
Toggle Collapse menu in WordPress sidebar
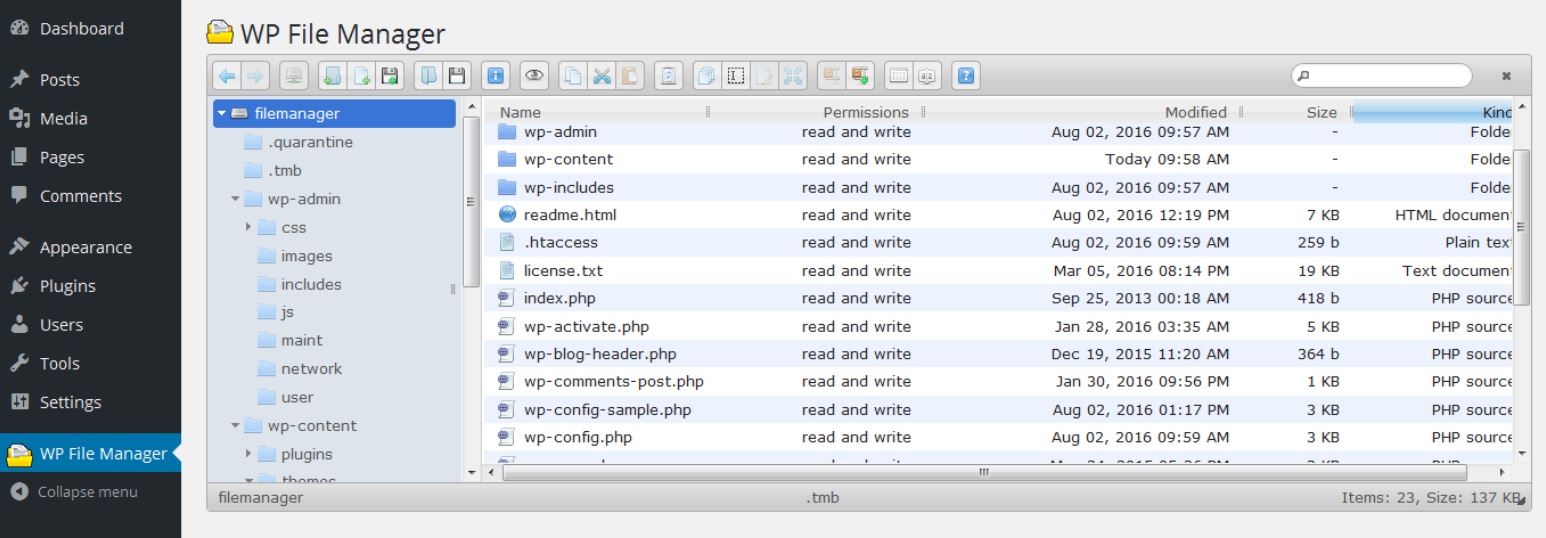click(74, 492)
